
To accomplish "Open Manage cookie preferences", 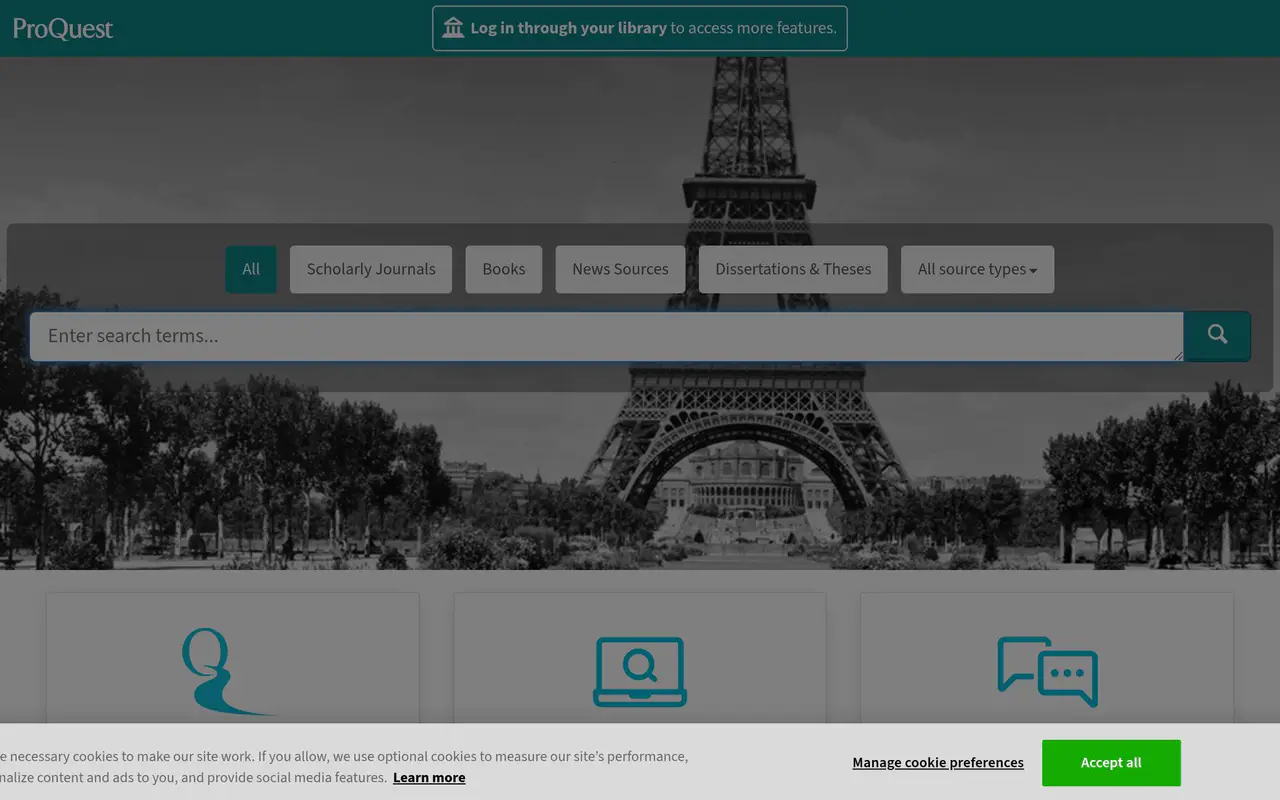I will (x=938, y=763).
